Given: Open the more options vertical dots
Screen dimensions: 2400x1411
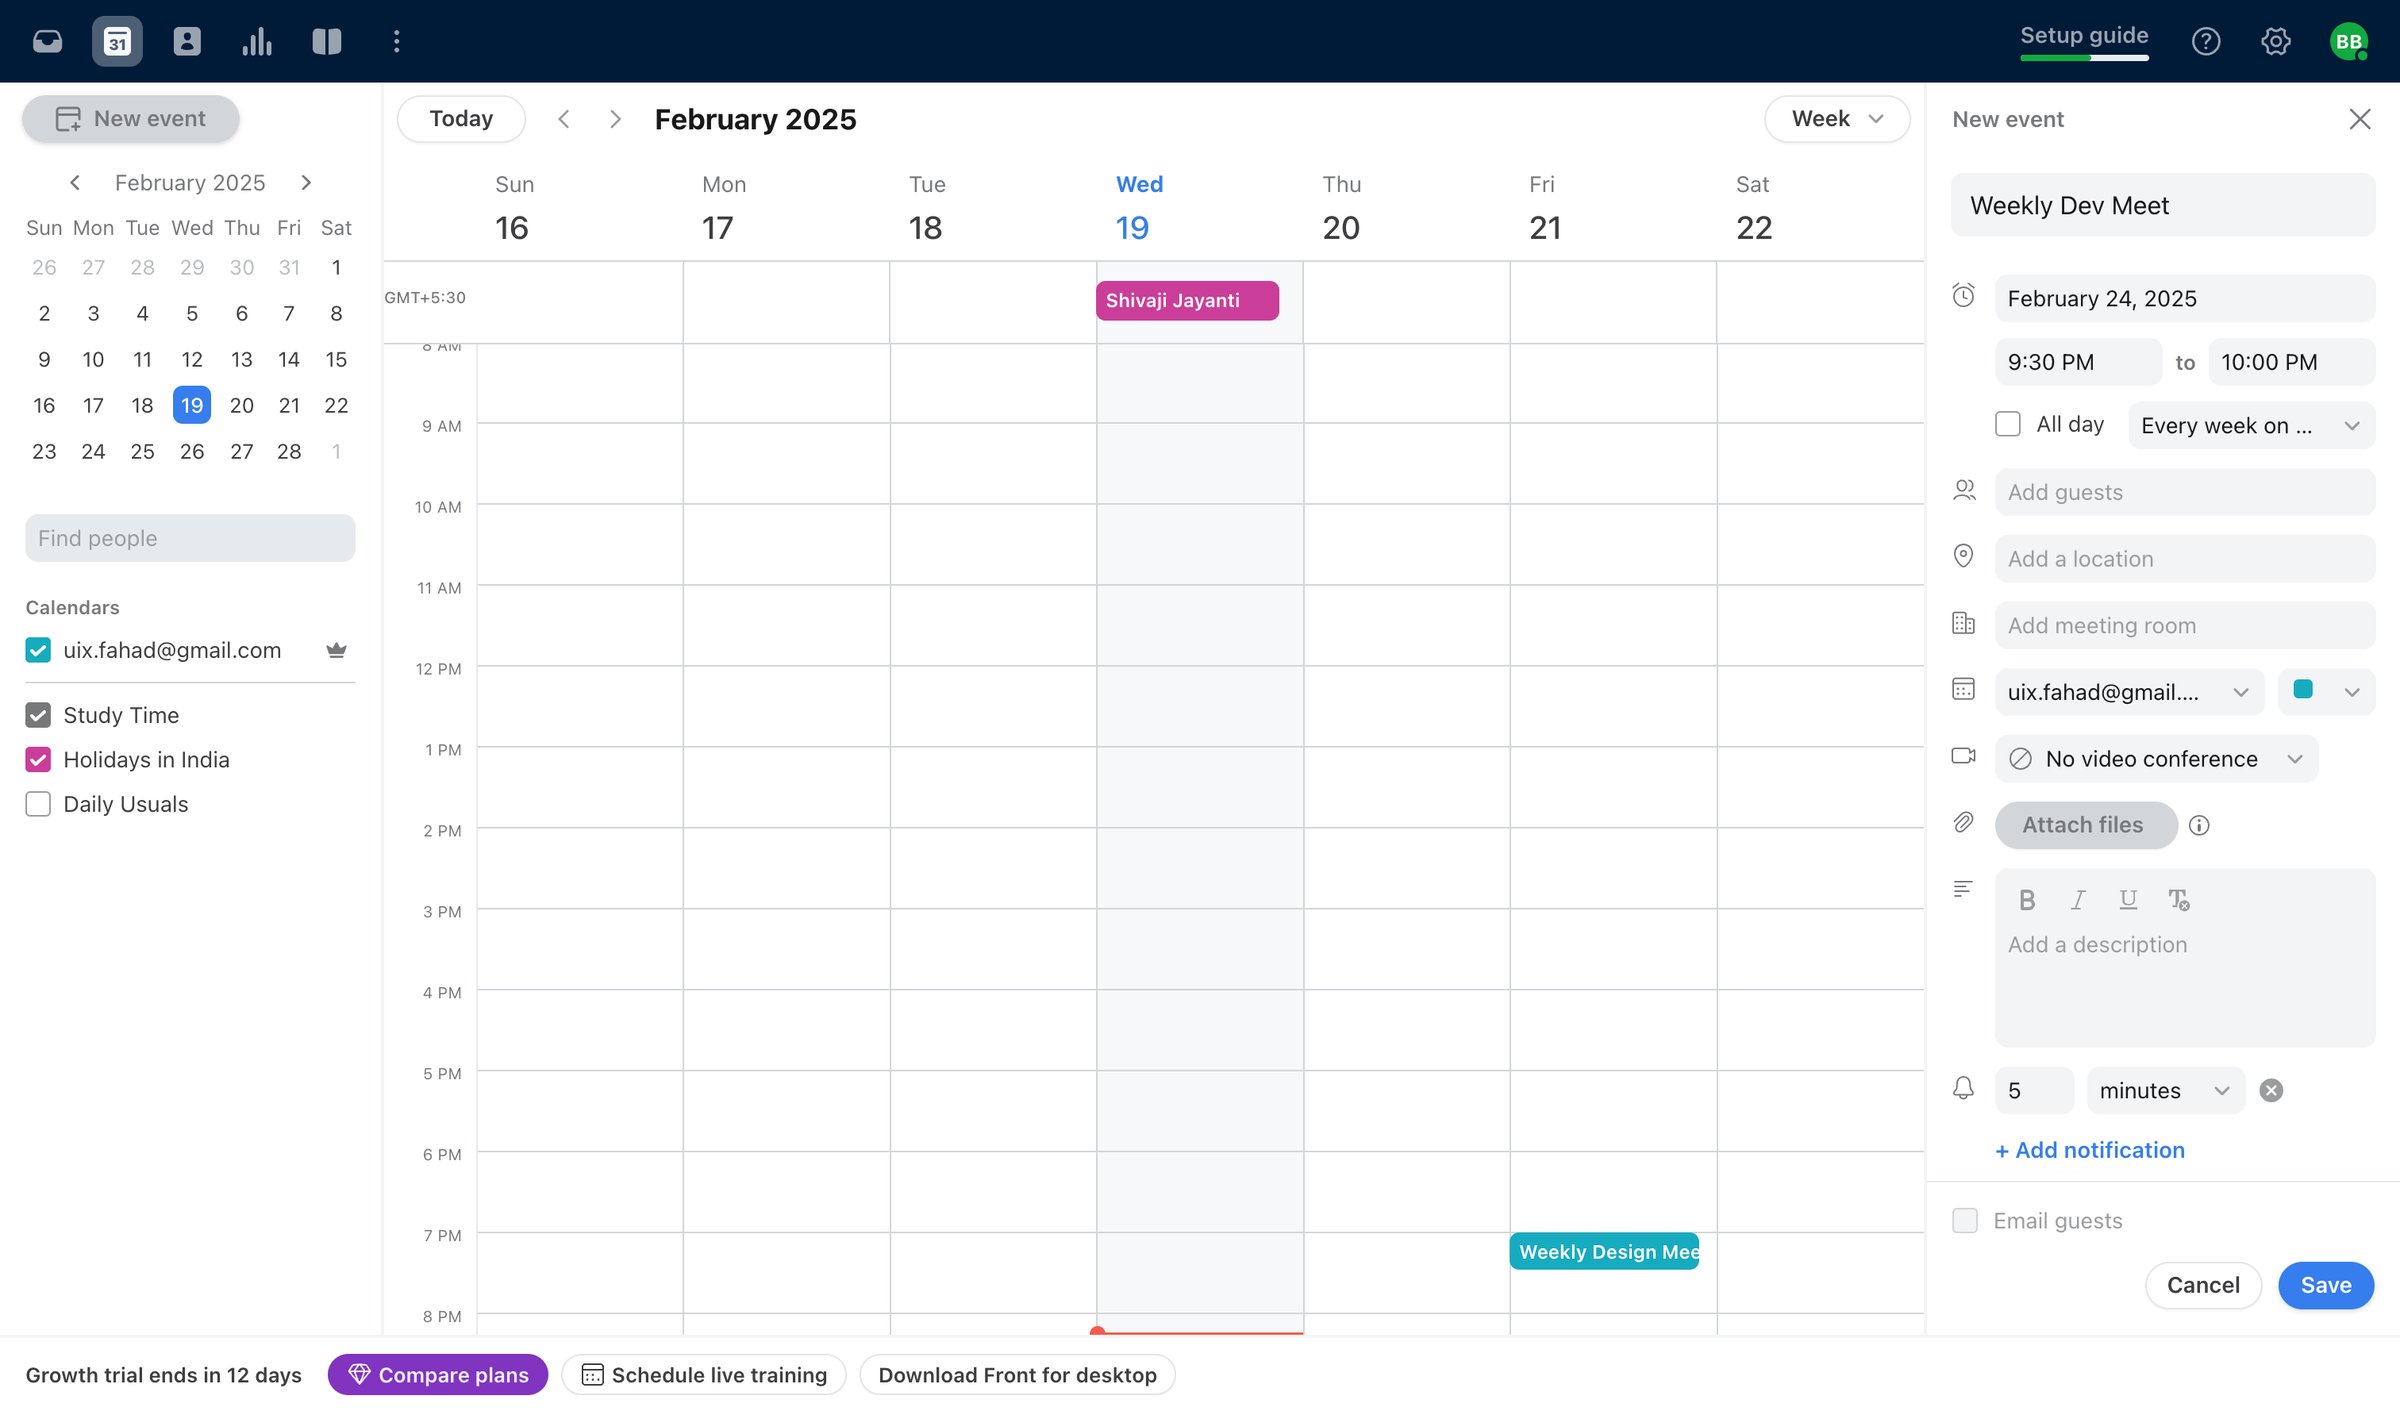Looking at the screenshot, I should 397,41.
